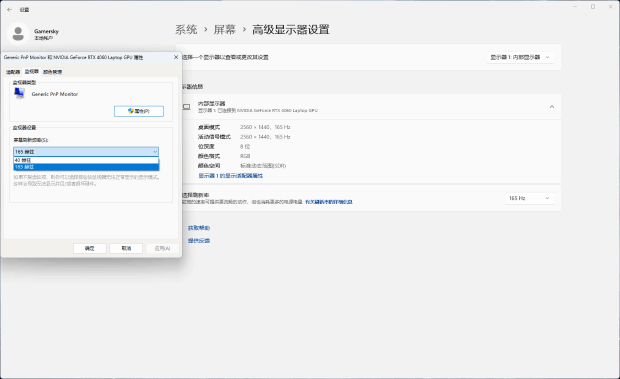
Task: Click the Generic PnP Monitor icon in dialog
Action: 19,93
